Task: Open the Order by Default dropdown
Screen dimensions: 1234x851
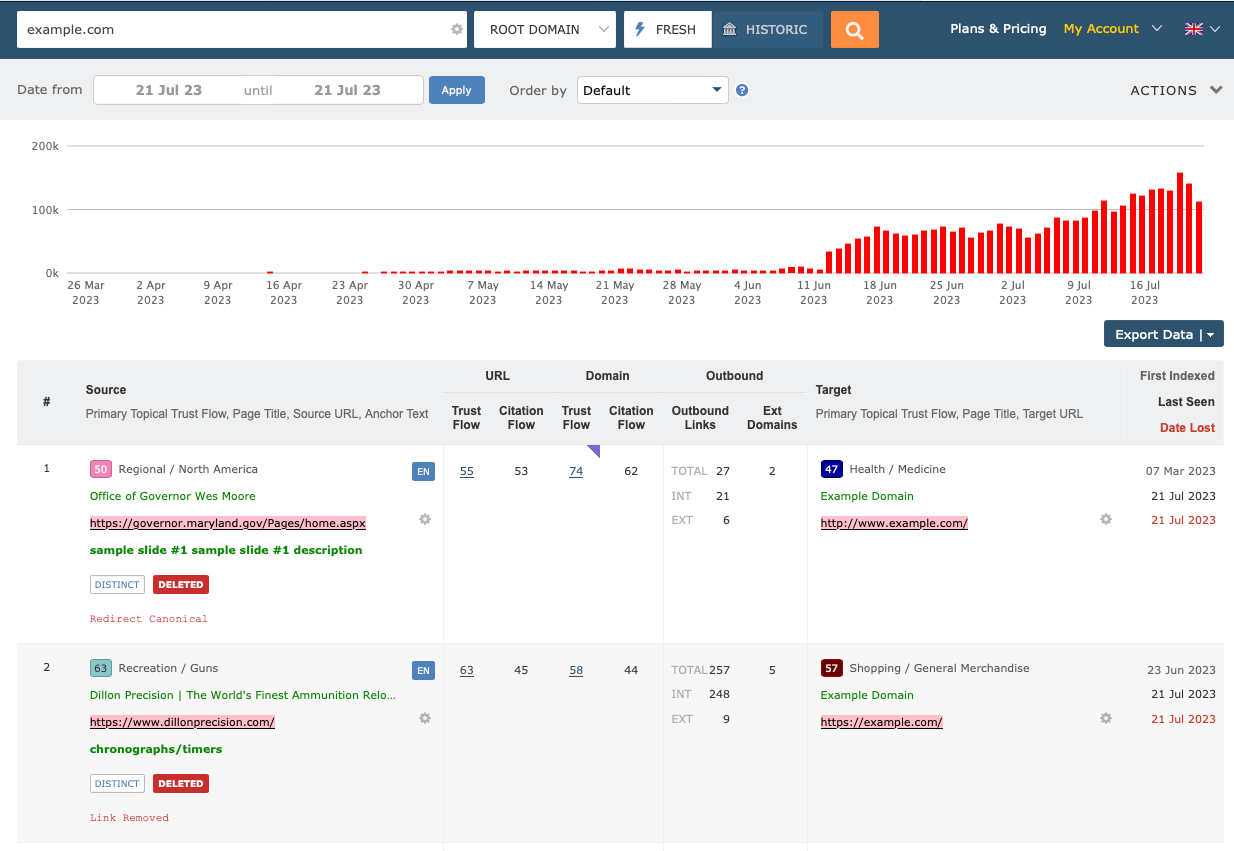Action: click(x=652, y=89)
